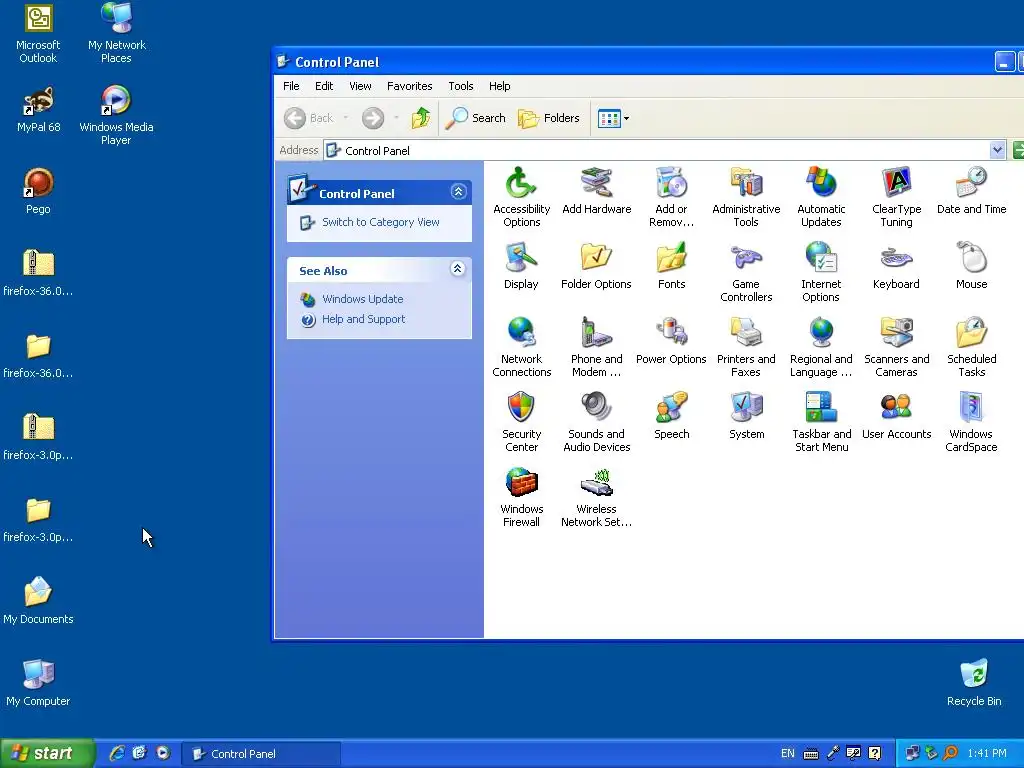The width and height of the screenshot is (1024, 768).
Task: Open Taskbar and Start Menu settings
Action: point(821,421)
